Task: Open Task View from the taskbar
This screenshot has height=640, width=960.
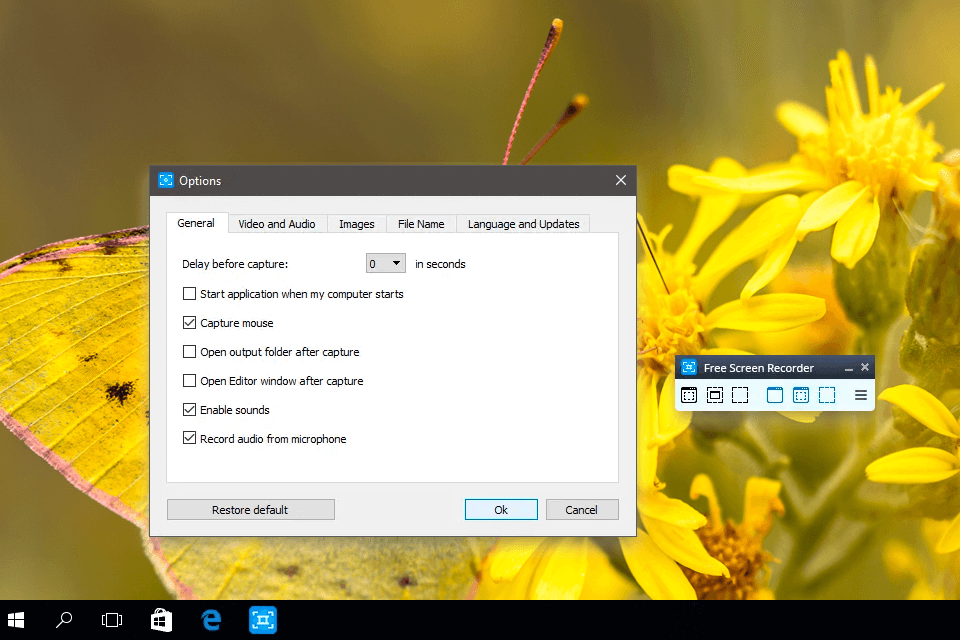Action: [x=112, y=620]
